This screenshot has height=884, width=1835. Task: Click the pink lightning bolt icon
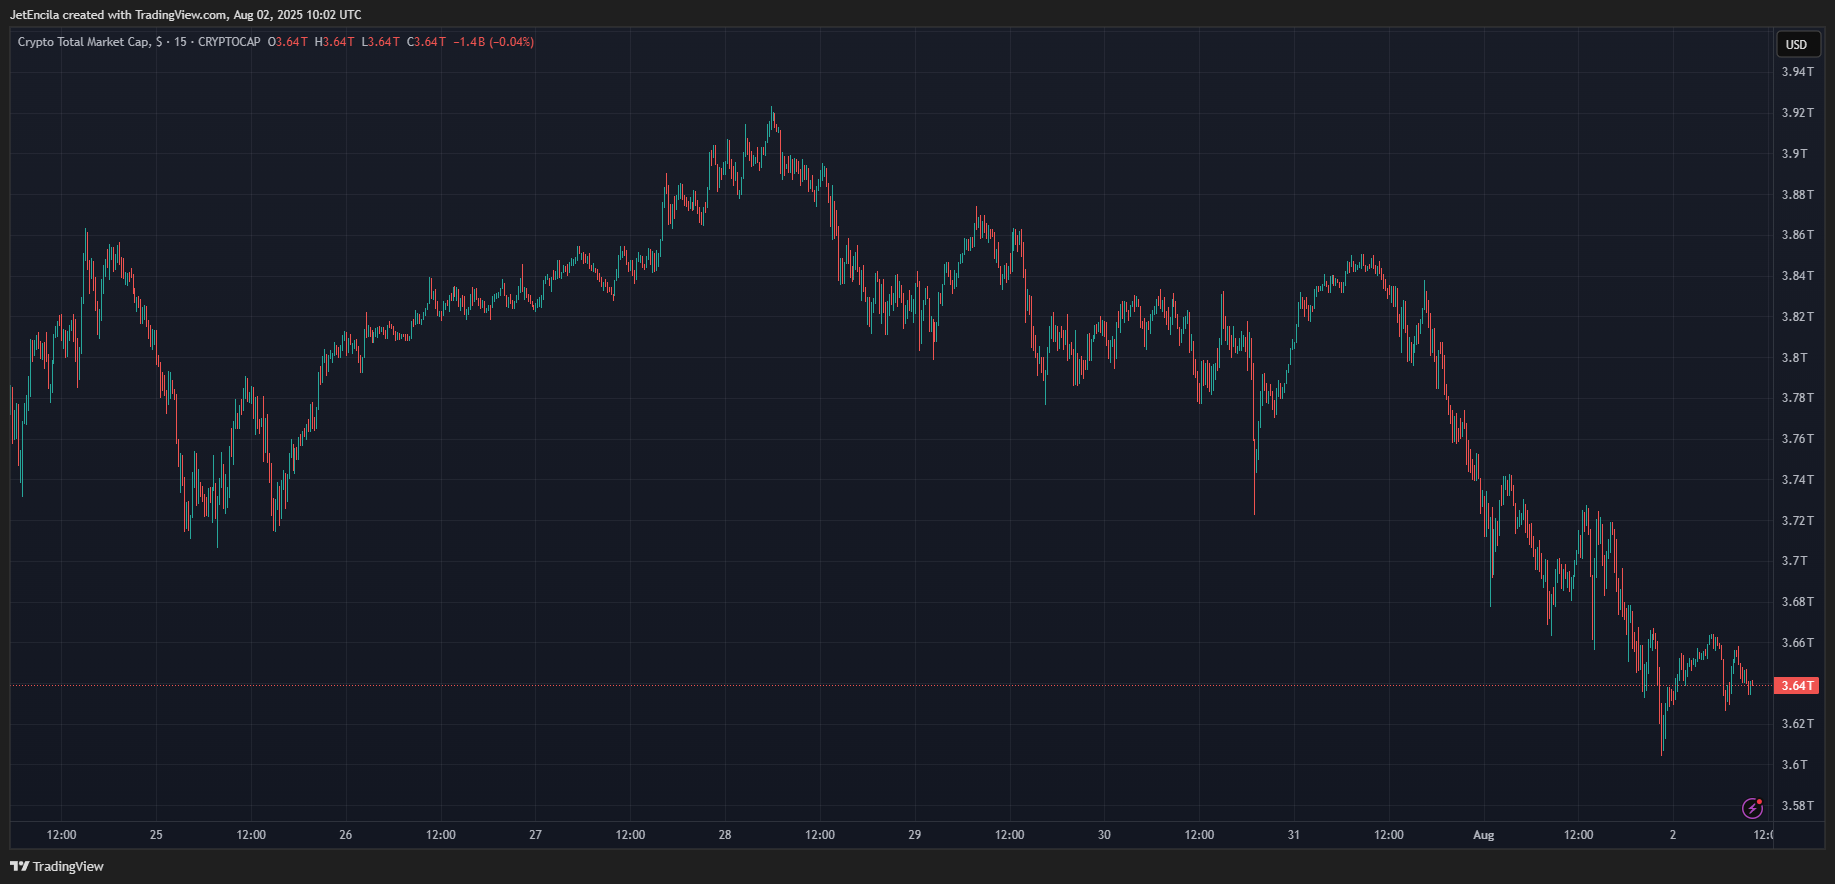pos(1752,808)
